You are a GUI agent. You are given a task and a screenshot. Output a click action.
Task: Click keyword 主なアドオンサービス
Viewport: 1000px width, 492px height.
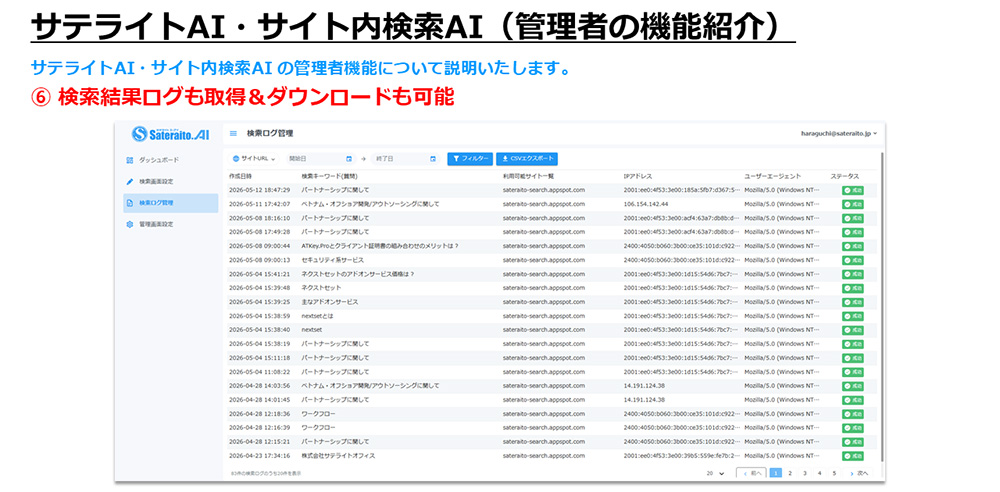coord(330,302)
